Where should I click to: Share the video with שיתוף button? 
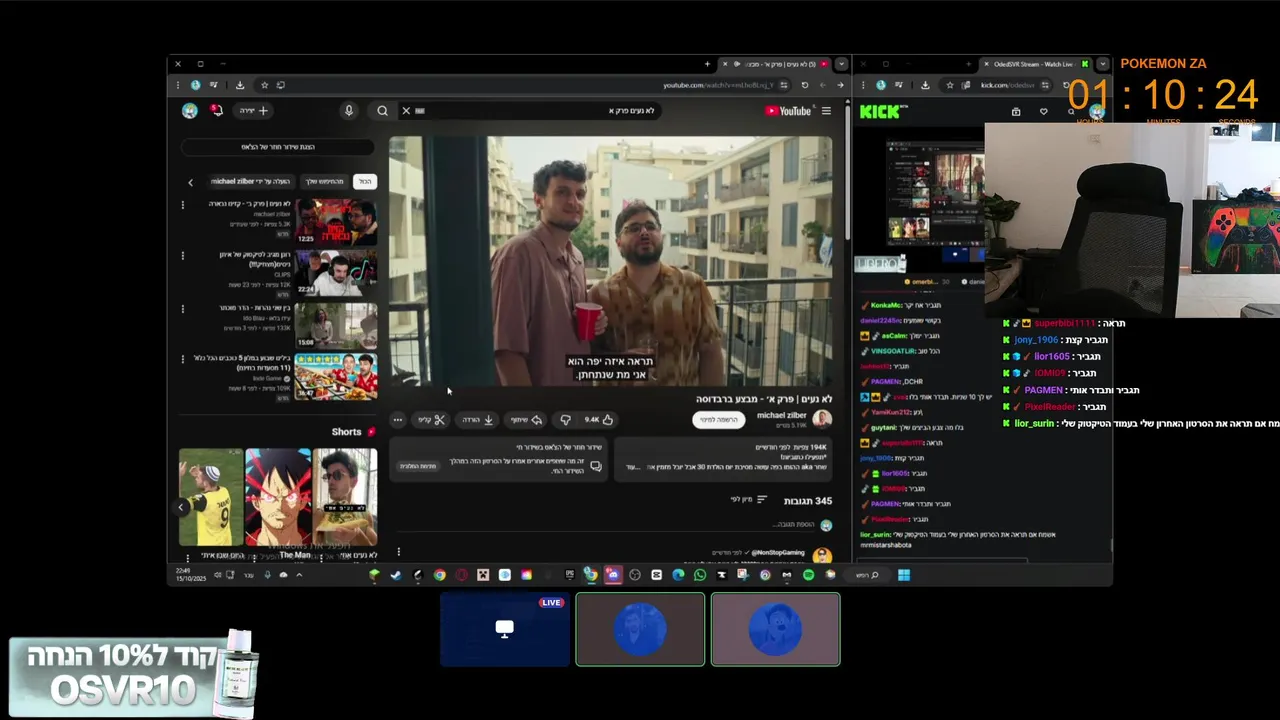coord(526,420)
